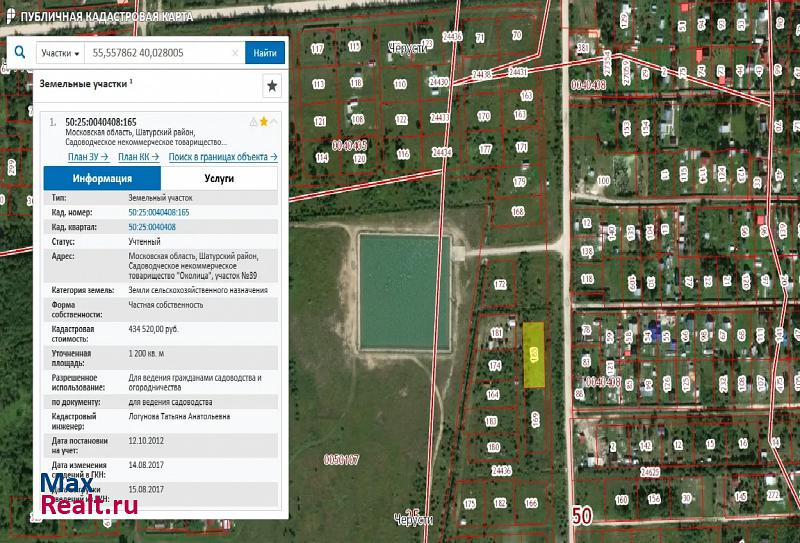Image resolution: width=800 pixels, height=543 pixels.
Task: Click Поиск в границах объекта link
Action: (221, 157)
